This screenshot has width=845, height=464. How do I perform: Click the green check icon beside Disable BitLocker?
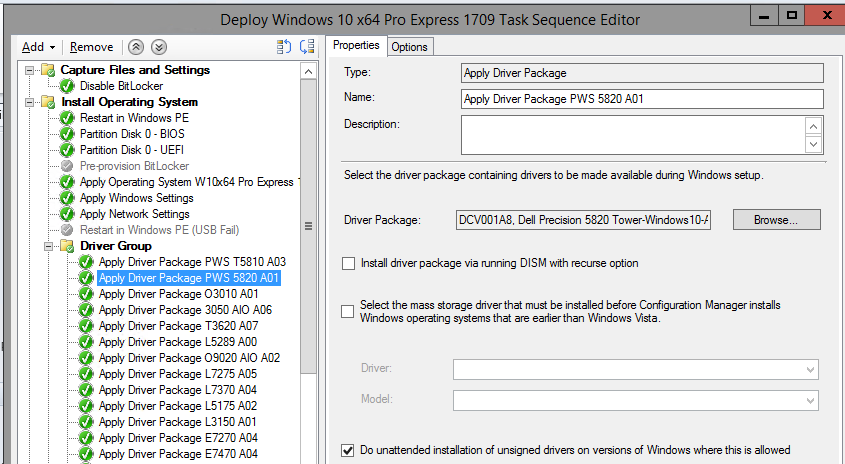pyautogui.click(x=67, y=86)
